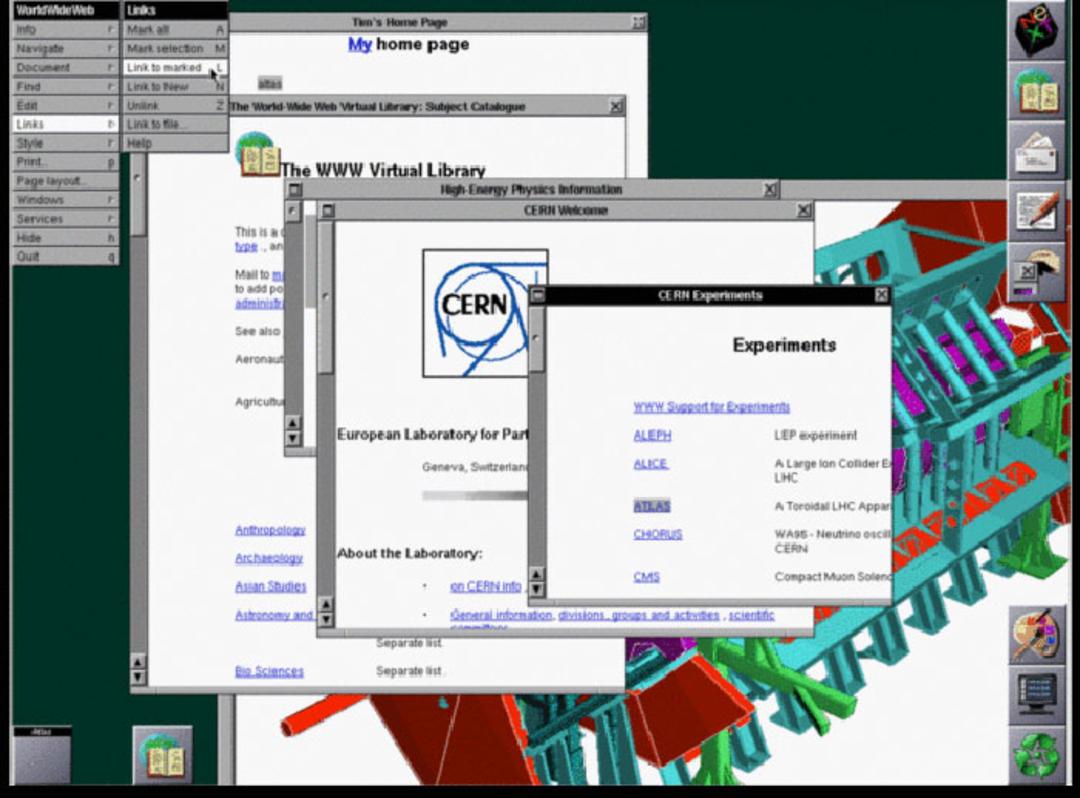Select Link to marked menu item
The width and height of the screenshot is (1080, 798).
point(176,67)
